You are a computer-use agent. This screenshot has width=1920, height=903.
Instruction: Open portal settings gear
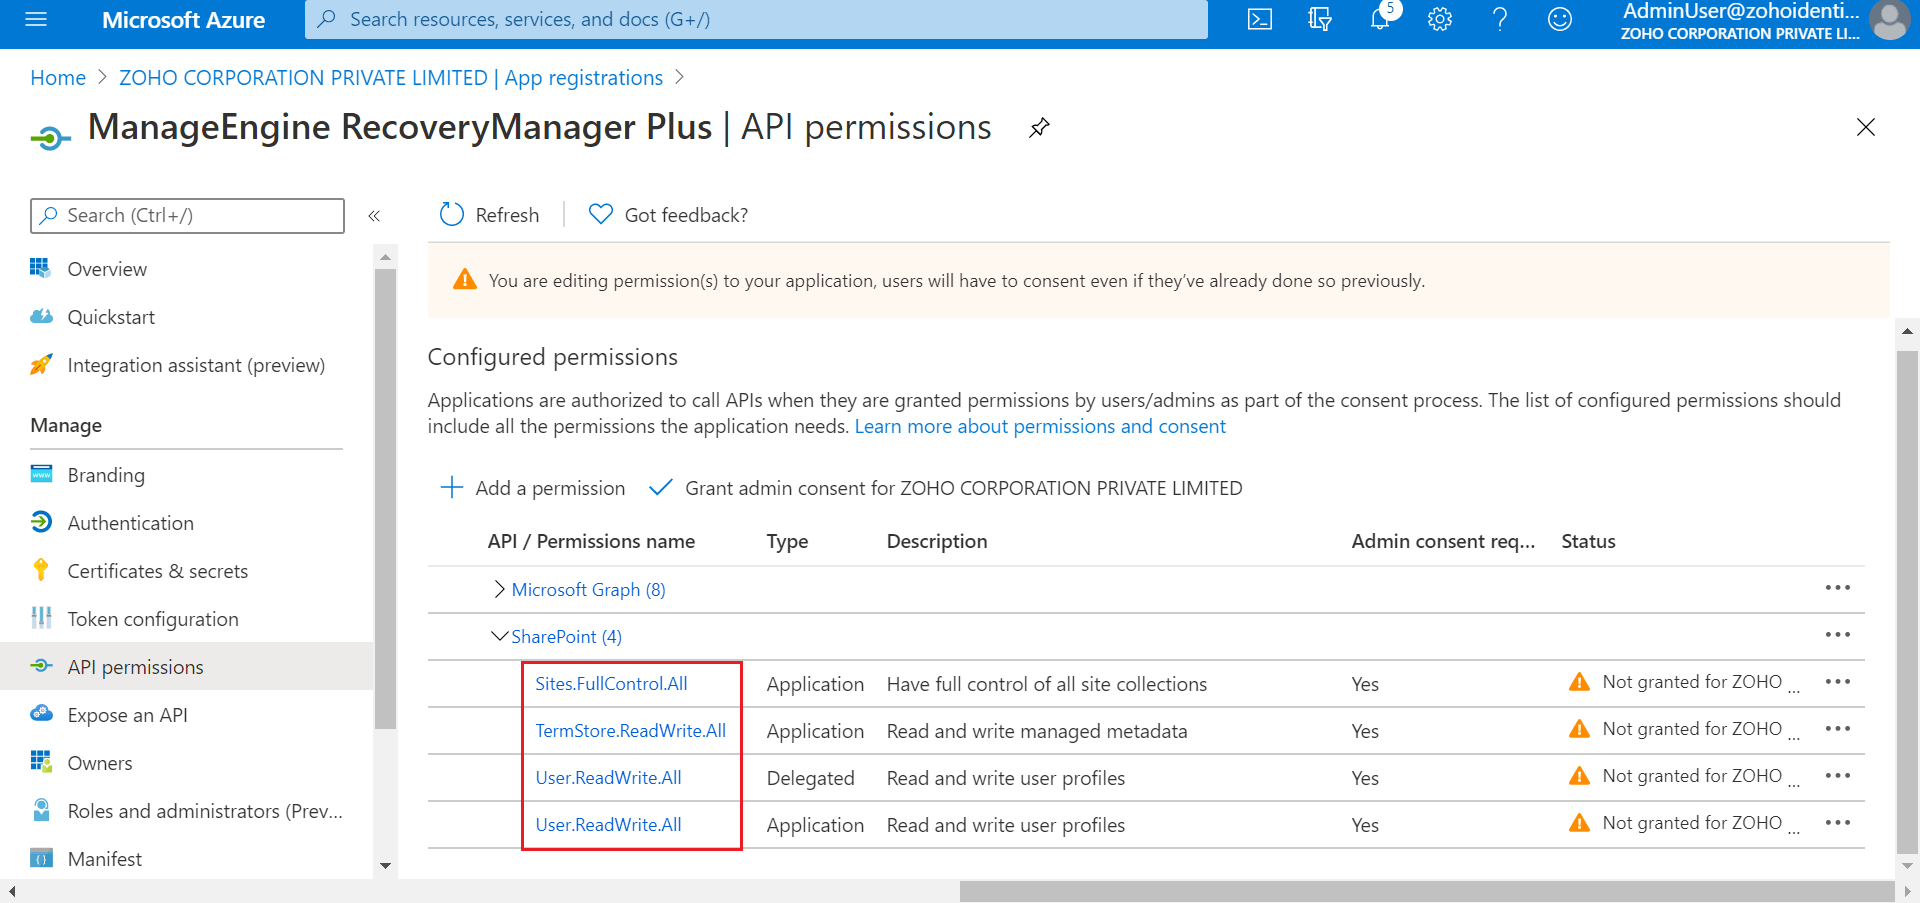[1440, 19]
